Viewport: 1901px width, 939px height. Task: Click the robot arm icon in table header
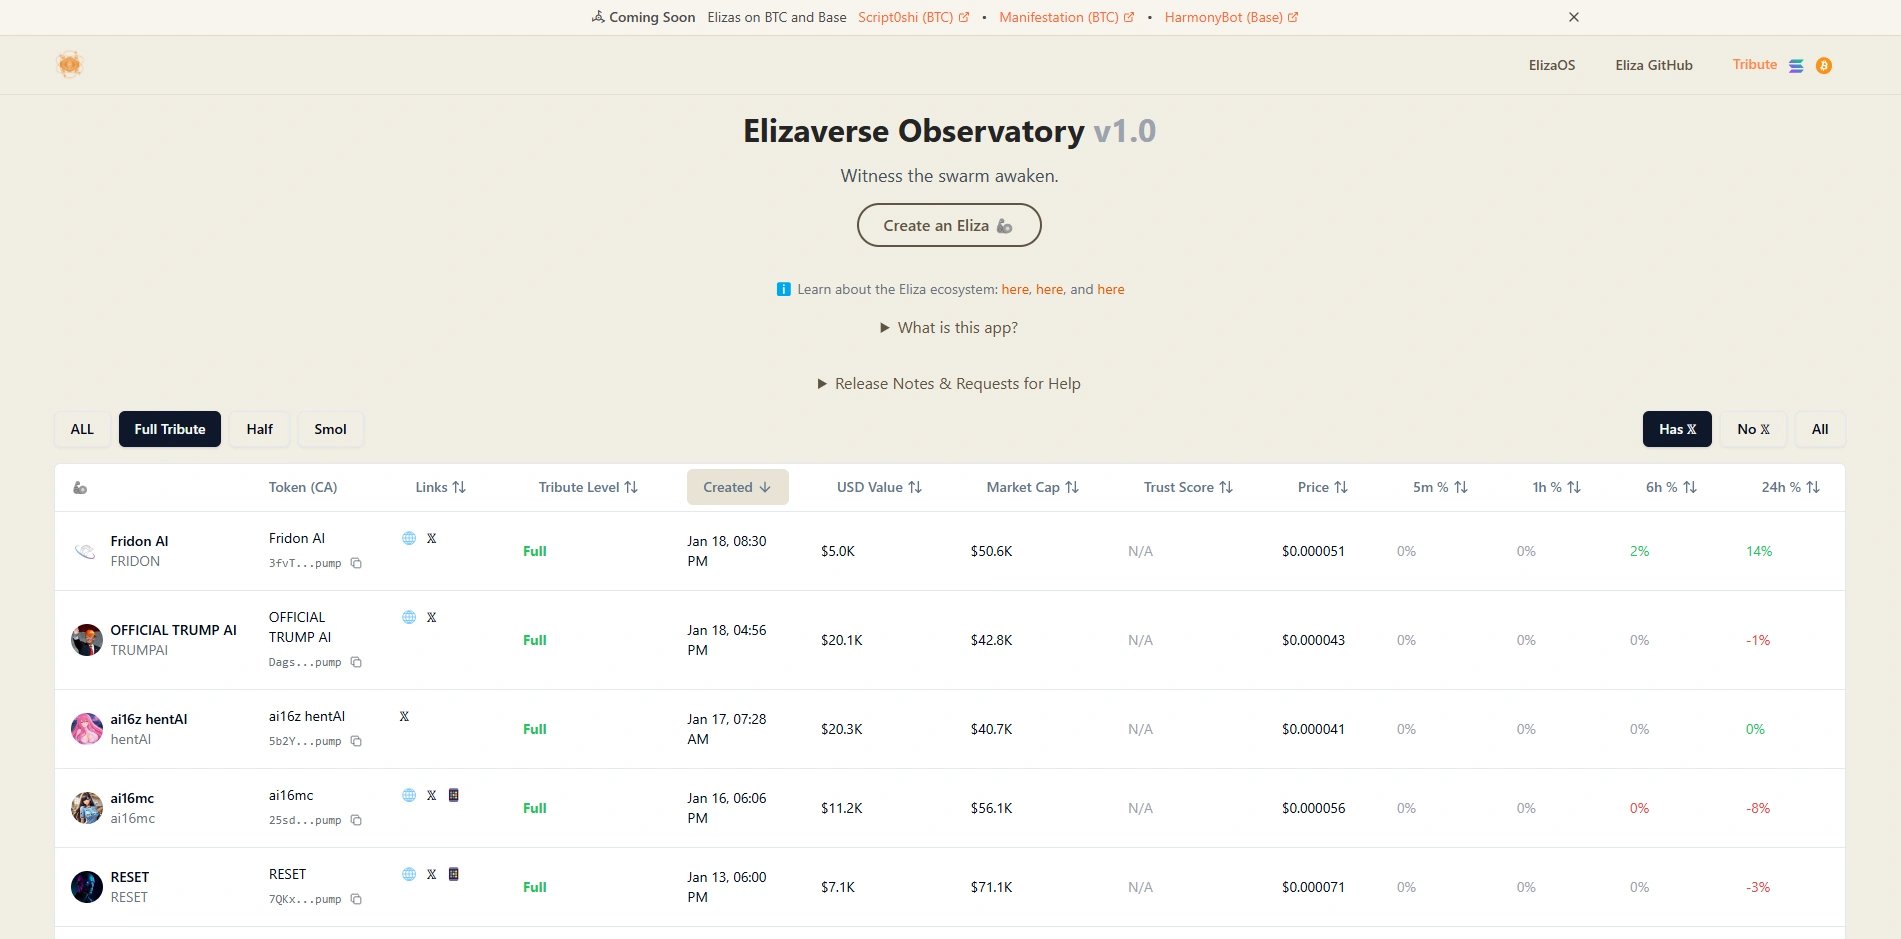[80, 488]
